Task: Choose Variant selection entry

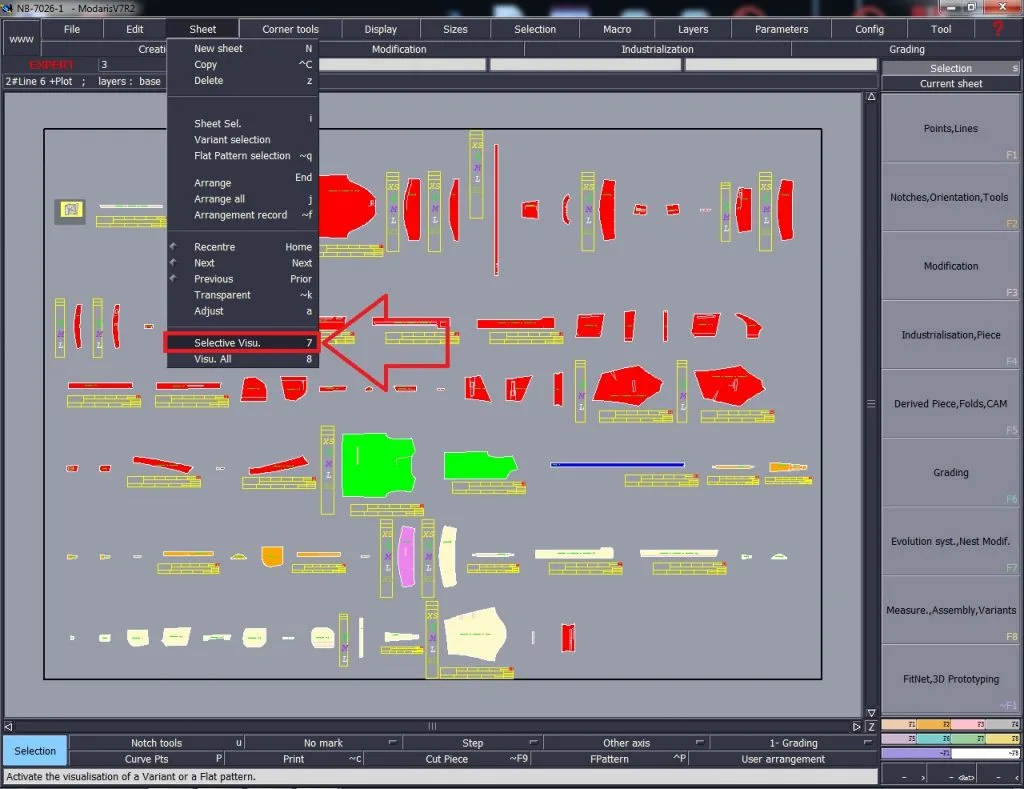Action: (x=242, y=139)
